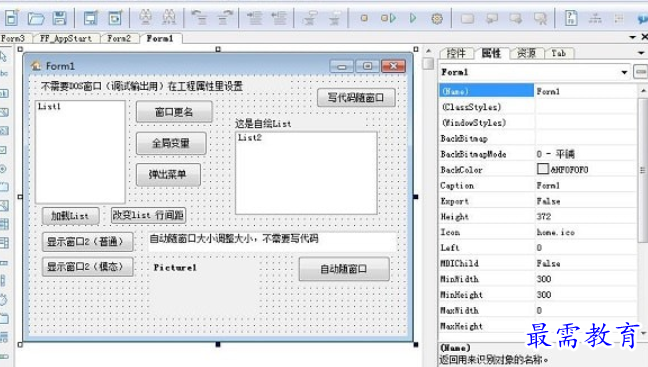Image resolution: width=648 pixels, height=367 pixels.
Task: Select the (Name) property row
Action: pos(538,91)
